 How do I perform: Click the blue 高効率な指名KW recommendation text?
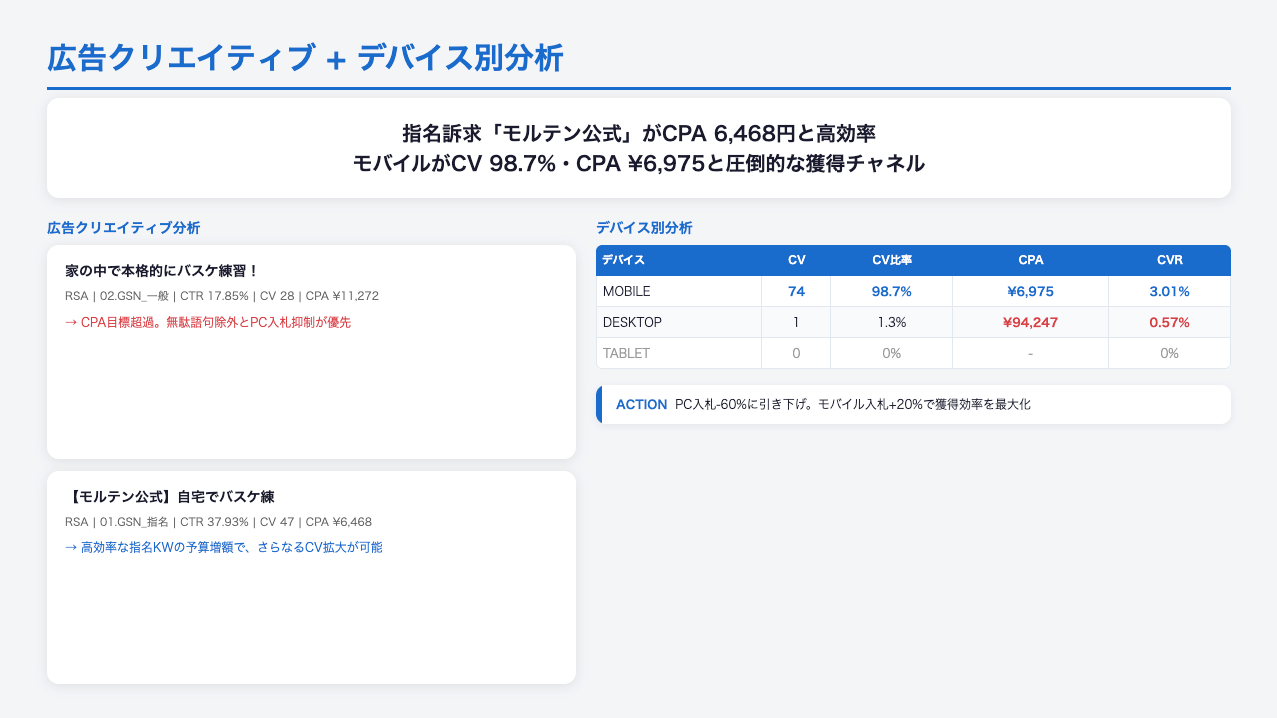point(224,547)
